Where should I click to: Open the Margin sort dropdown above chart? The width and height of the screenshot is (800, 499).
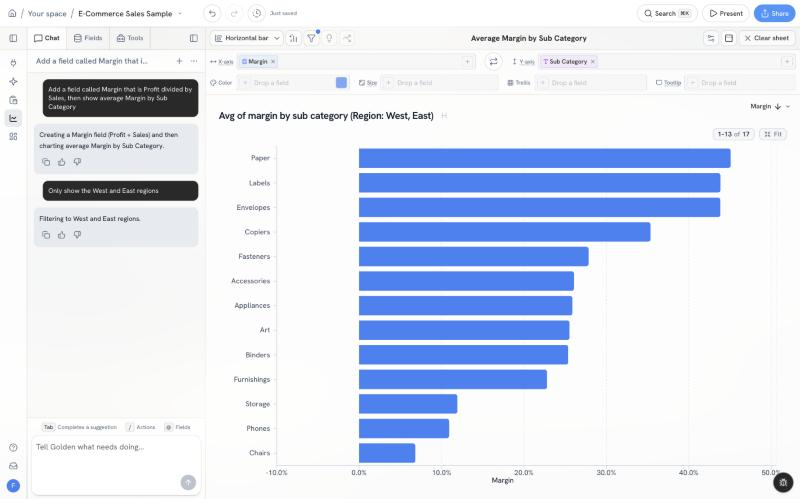[770, 107]
